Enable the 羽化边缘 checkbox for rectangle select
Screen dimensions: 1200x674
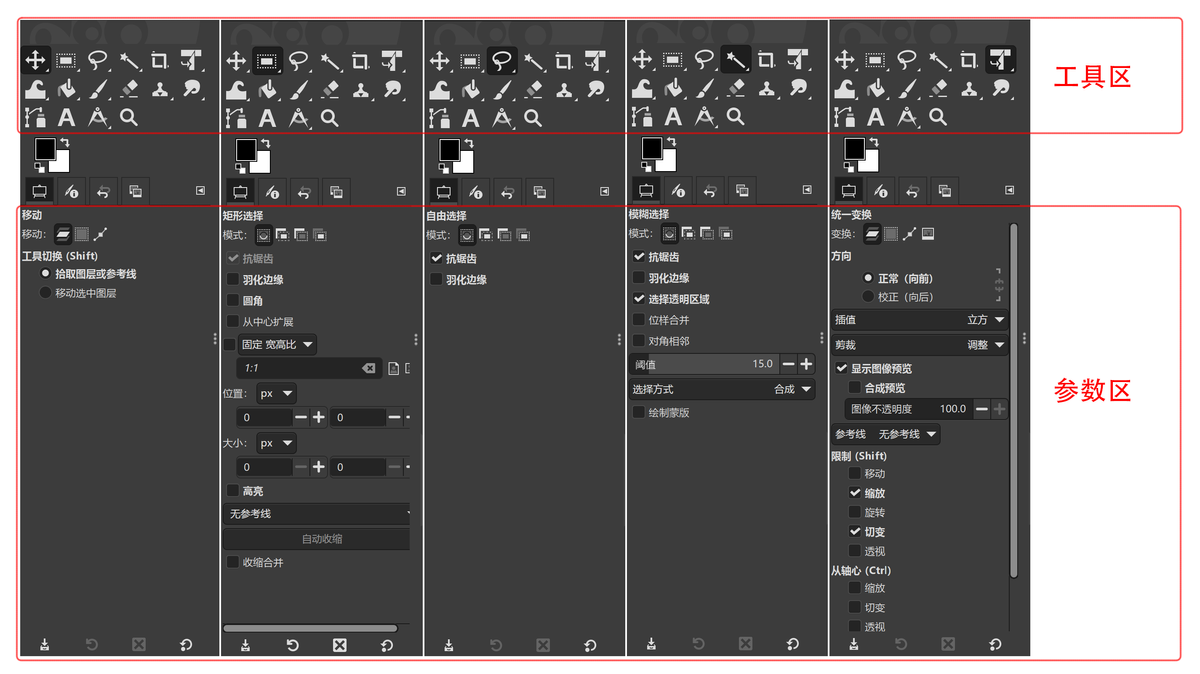click(232, 278)
